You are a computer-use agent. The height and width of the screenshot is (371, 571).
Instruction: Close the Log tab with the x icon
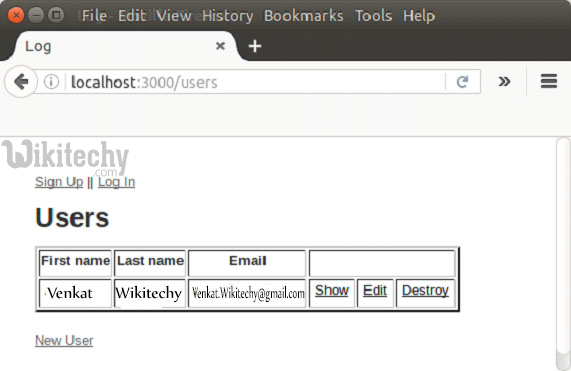tap(220, 46)
